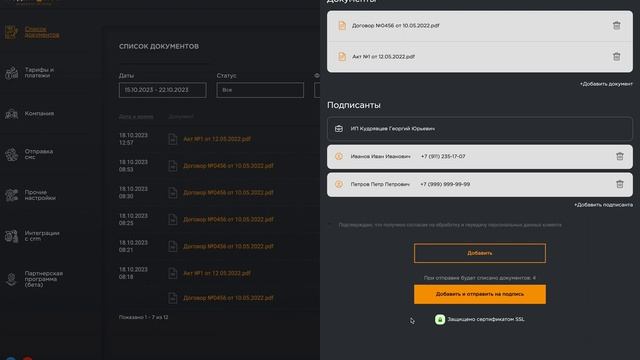Click file icon of Акт №1 in Документы panel
Viewport: 640px width, 360px height.
click(342, 56)
